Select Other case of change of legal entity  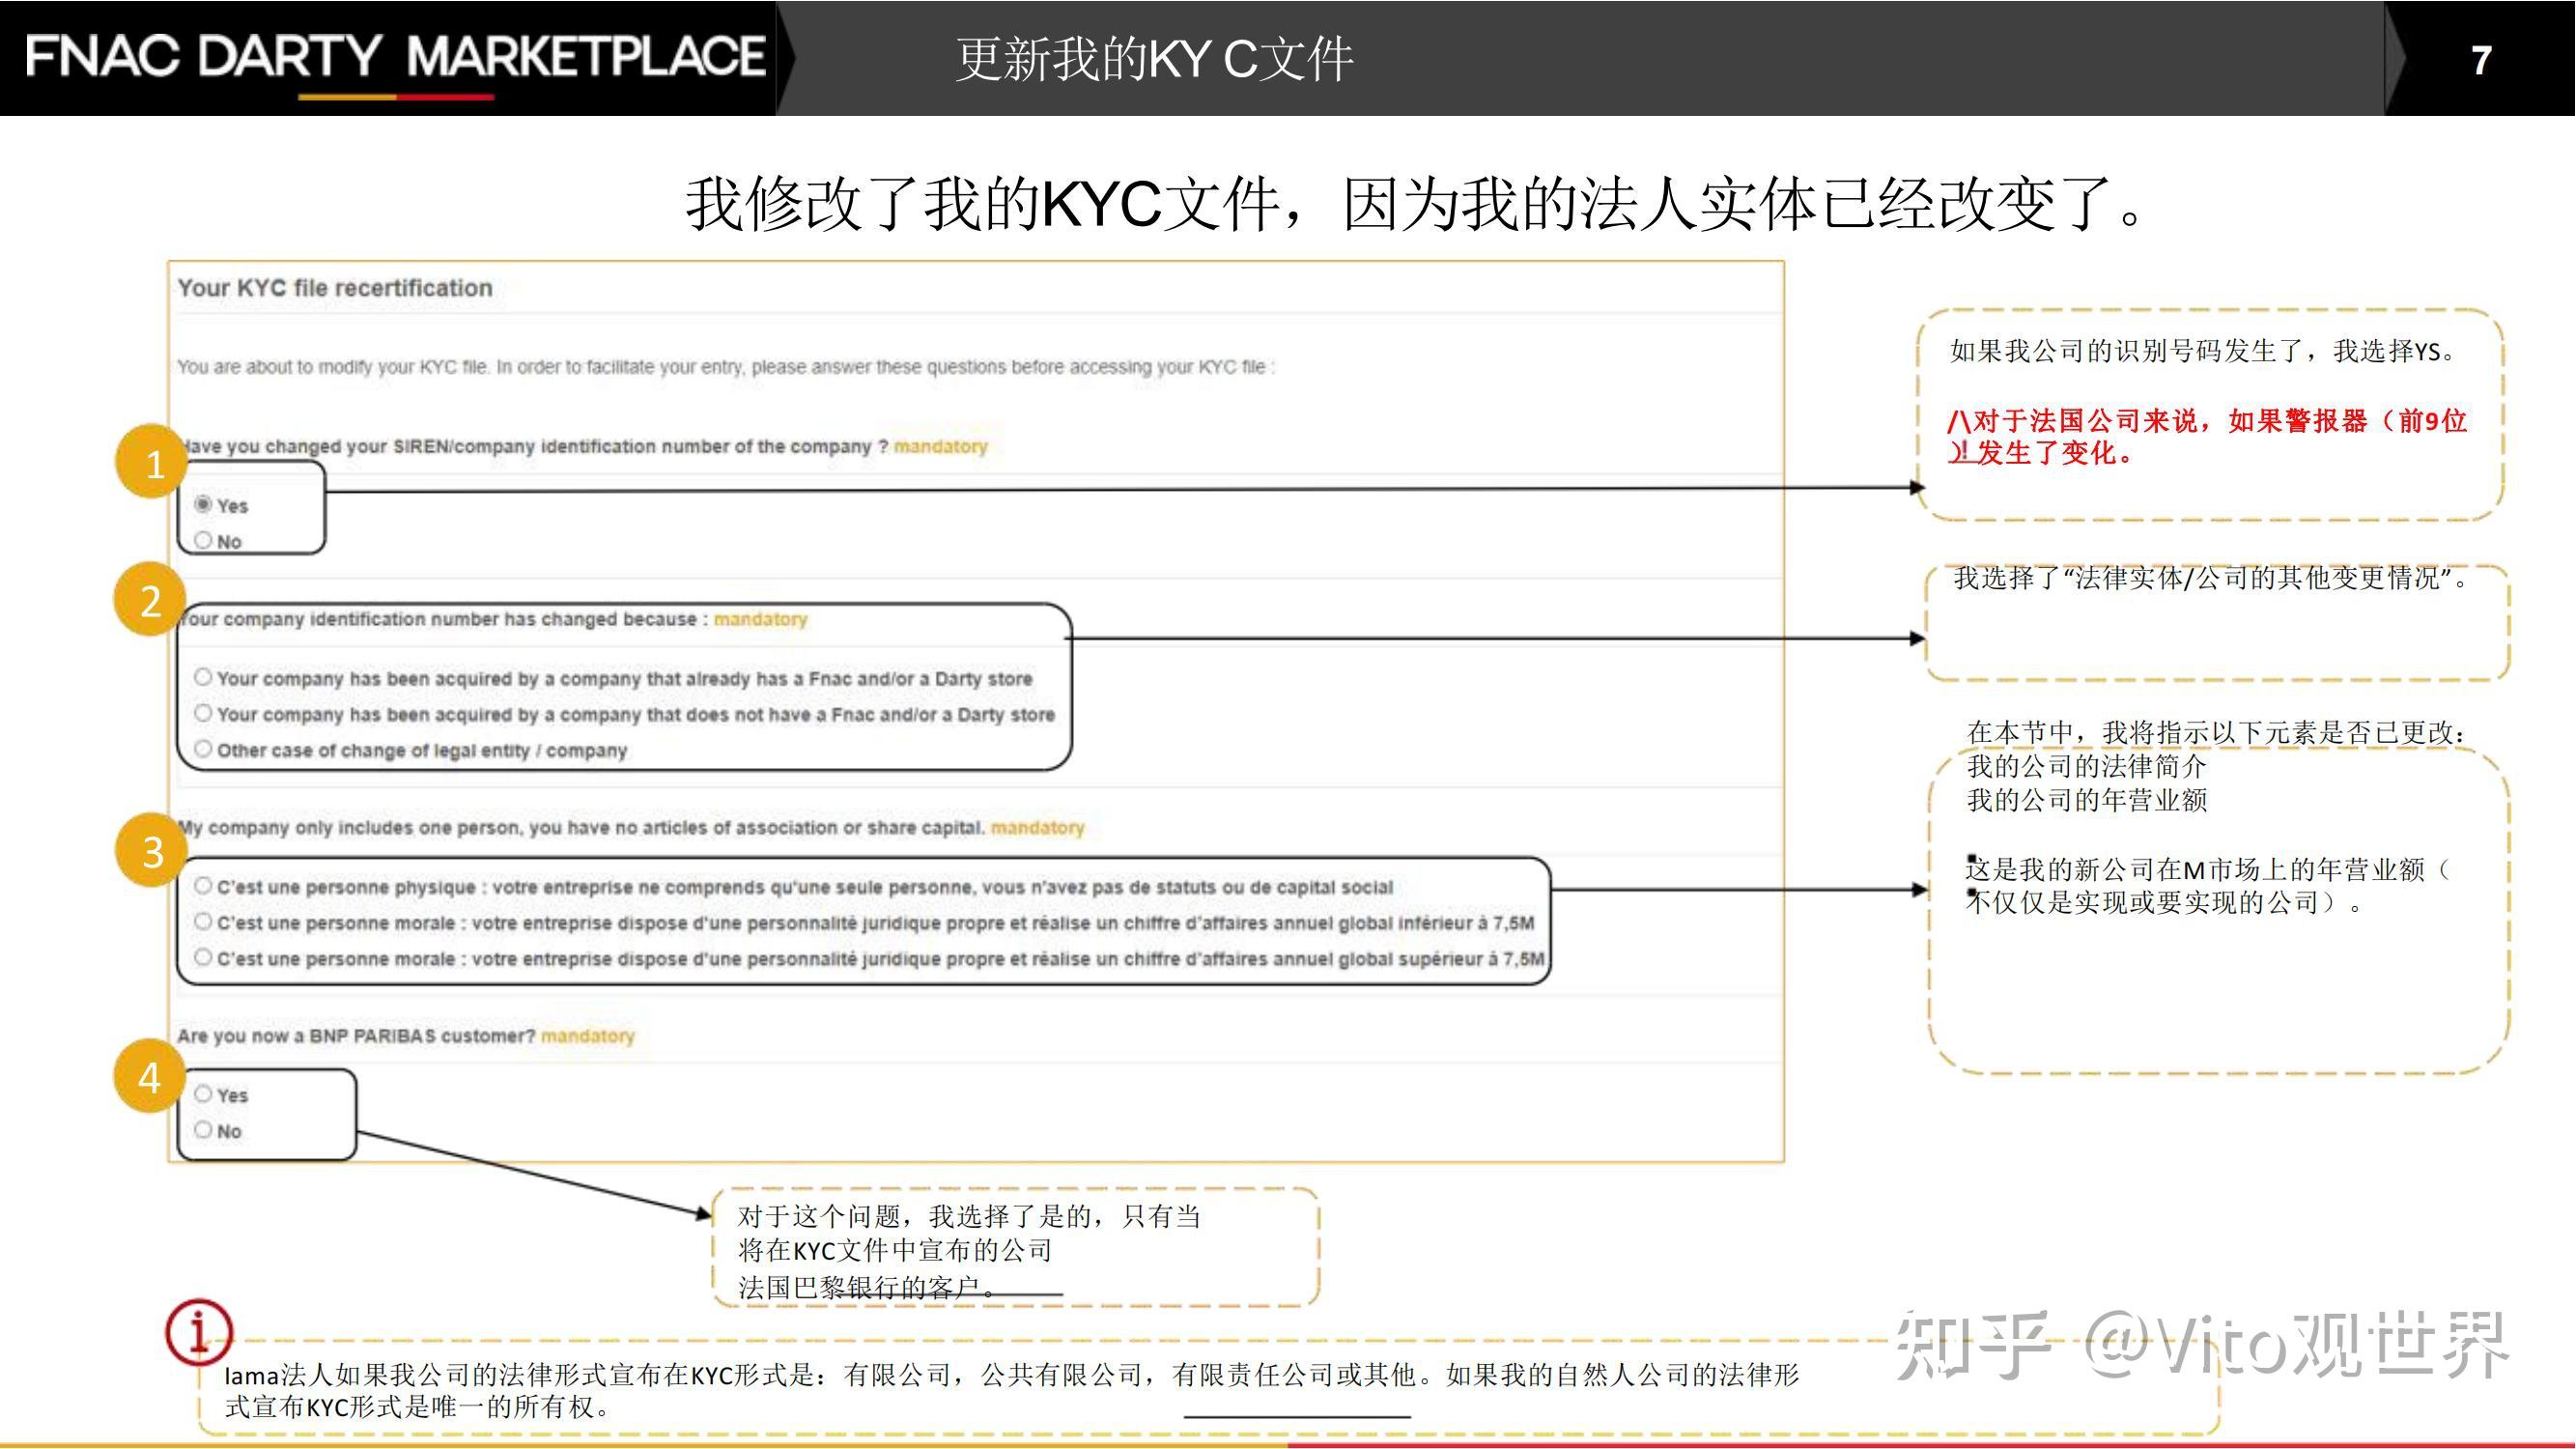pos(203,749)
